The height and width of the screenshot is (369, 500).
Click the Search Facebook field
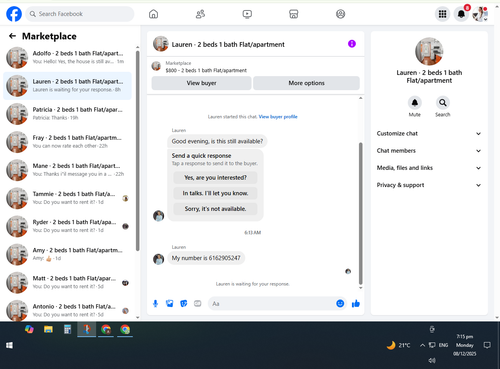pyautogui.click(x=80, y=14)
